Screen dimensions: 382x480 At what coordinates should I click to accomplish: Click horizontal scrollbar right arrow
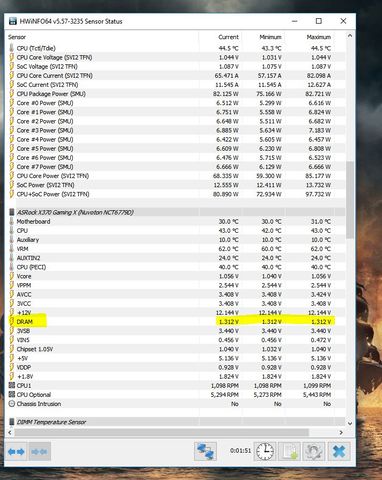(x=341, y=432)
